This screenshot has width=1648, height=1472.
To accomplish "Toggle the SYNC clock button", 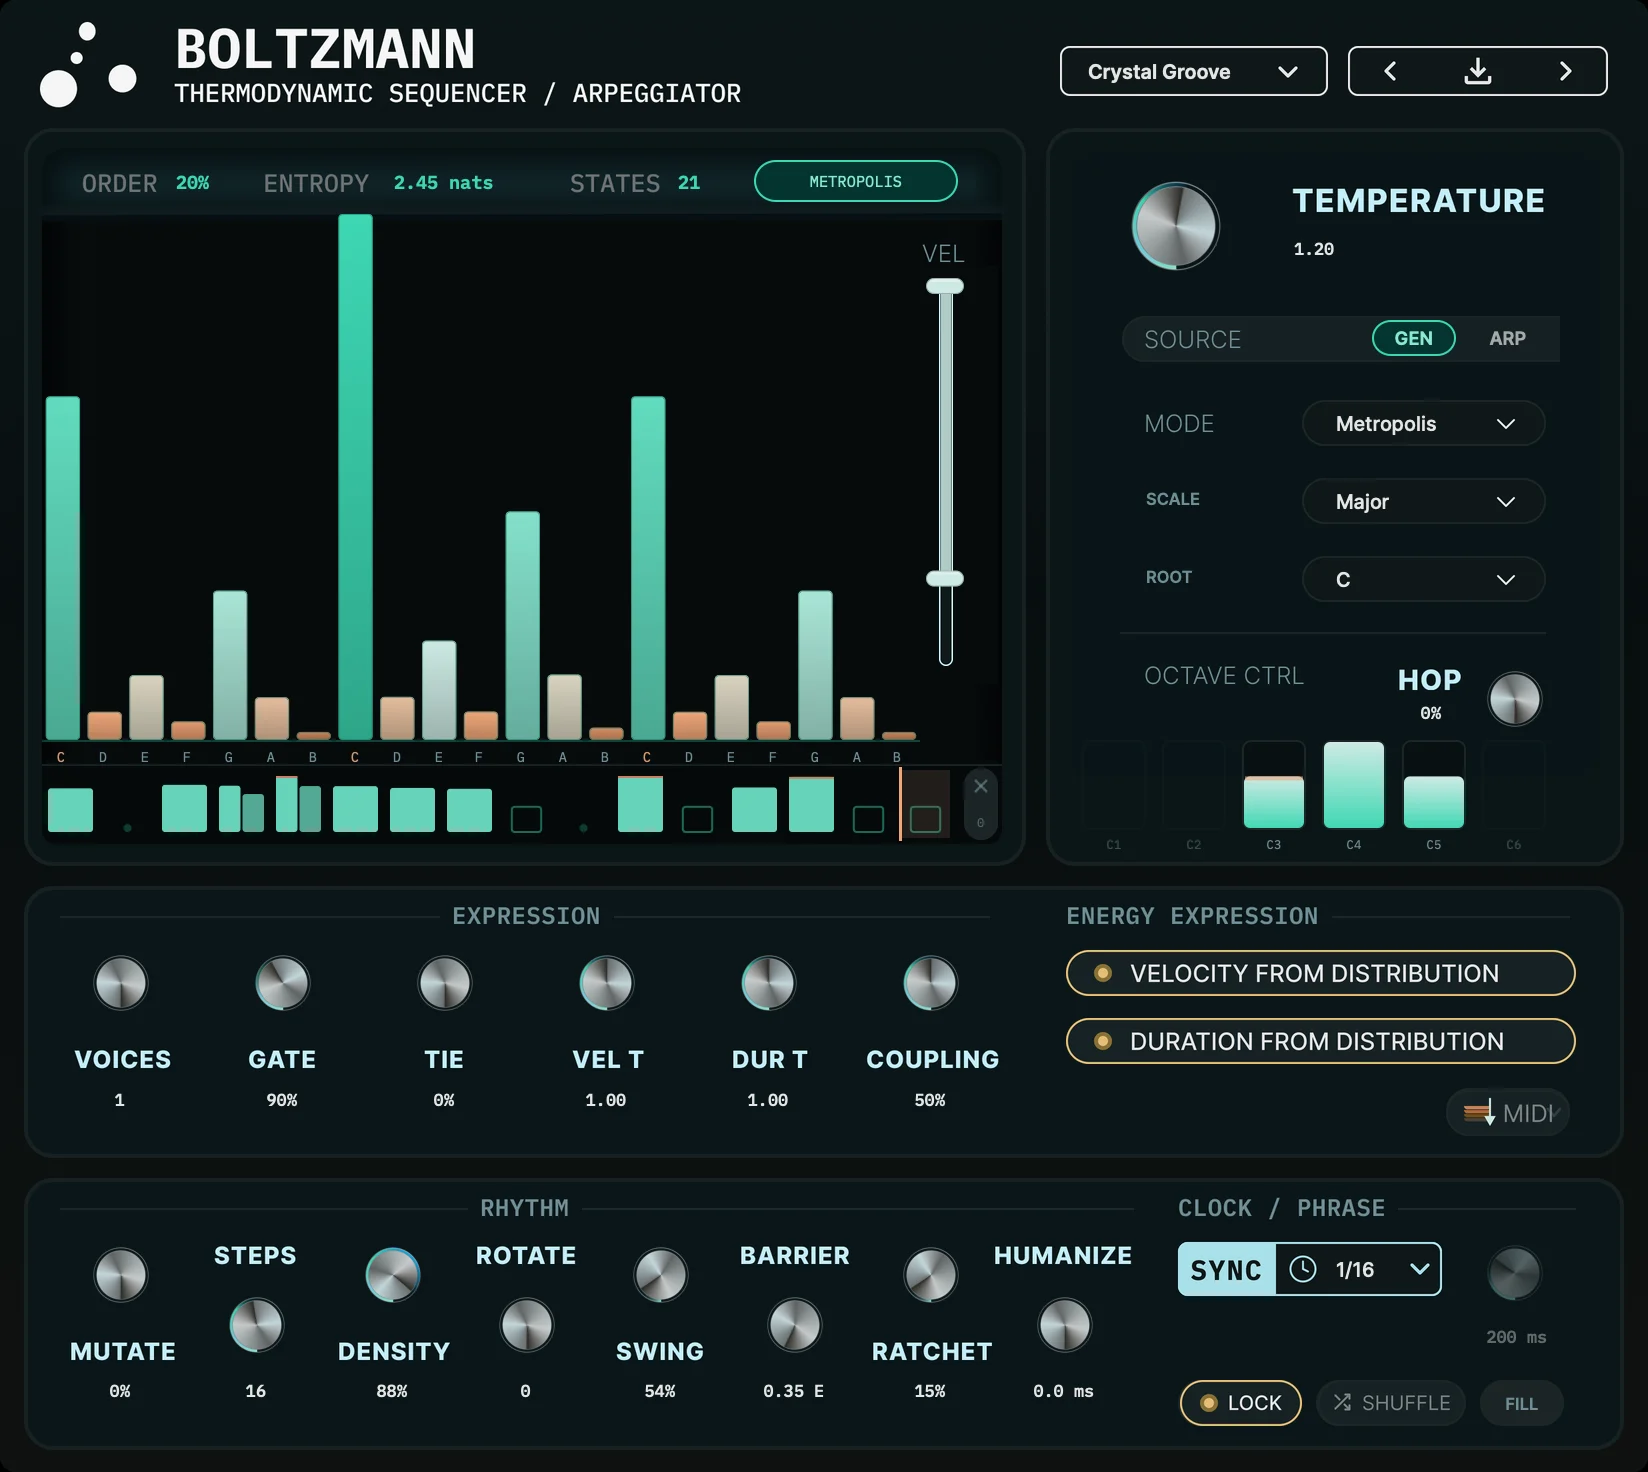I will [x=1226, y=1269].
